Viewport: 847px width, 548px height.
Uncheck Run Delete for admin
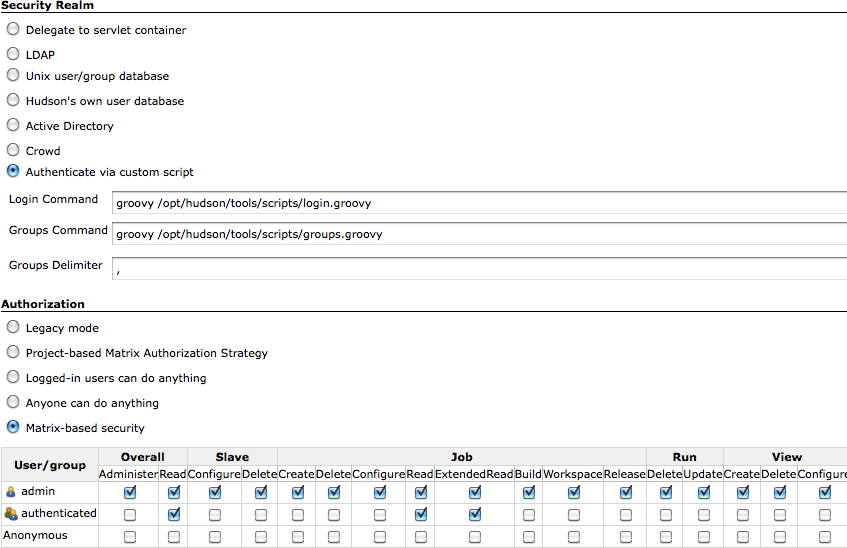666,492
